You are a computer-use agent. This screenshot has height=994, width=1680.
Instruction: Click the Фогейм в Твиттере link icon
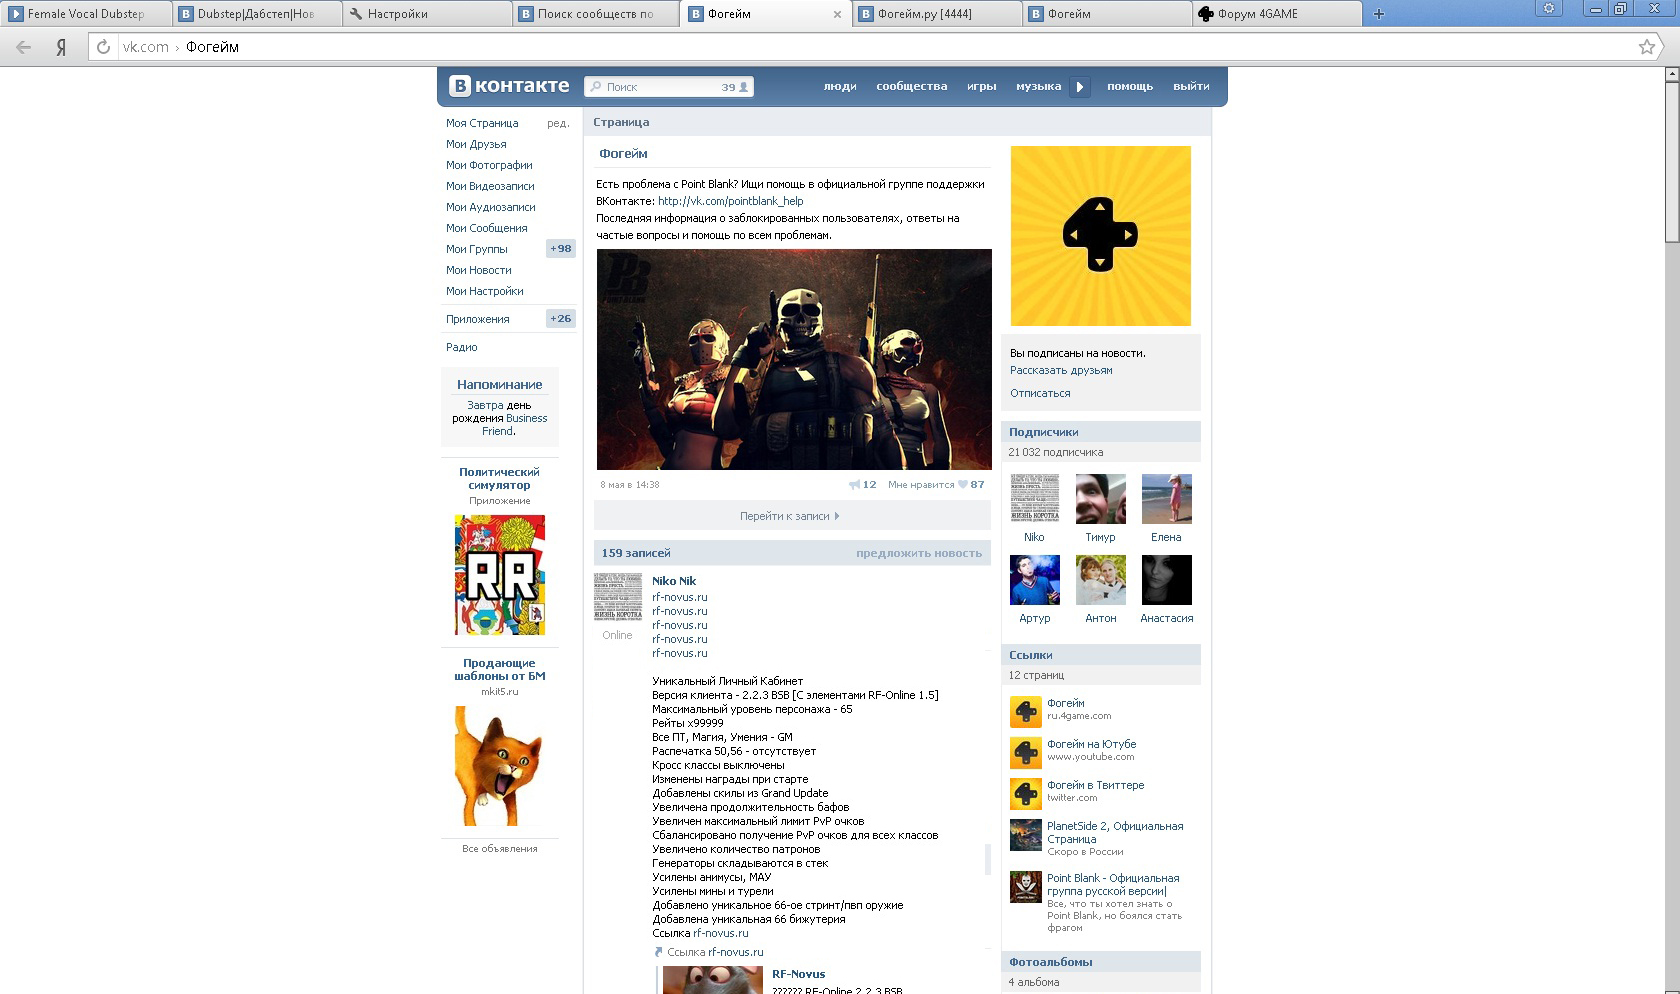click(x=1025, y=793)
